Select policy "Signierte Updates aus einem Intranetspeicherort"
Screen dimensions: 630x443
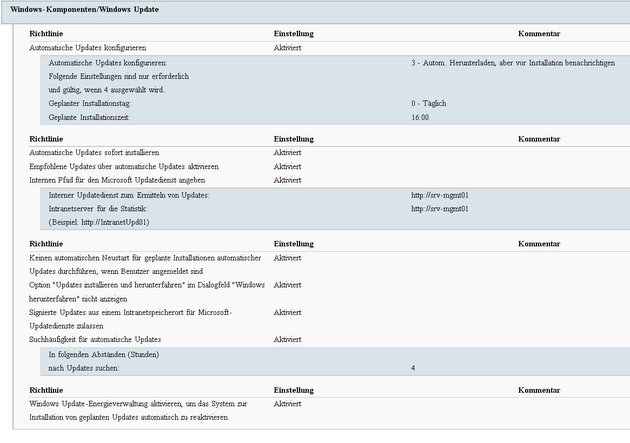tap(130, 319)
